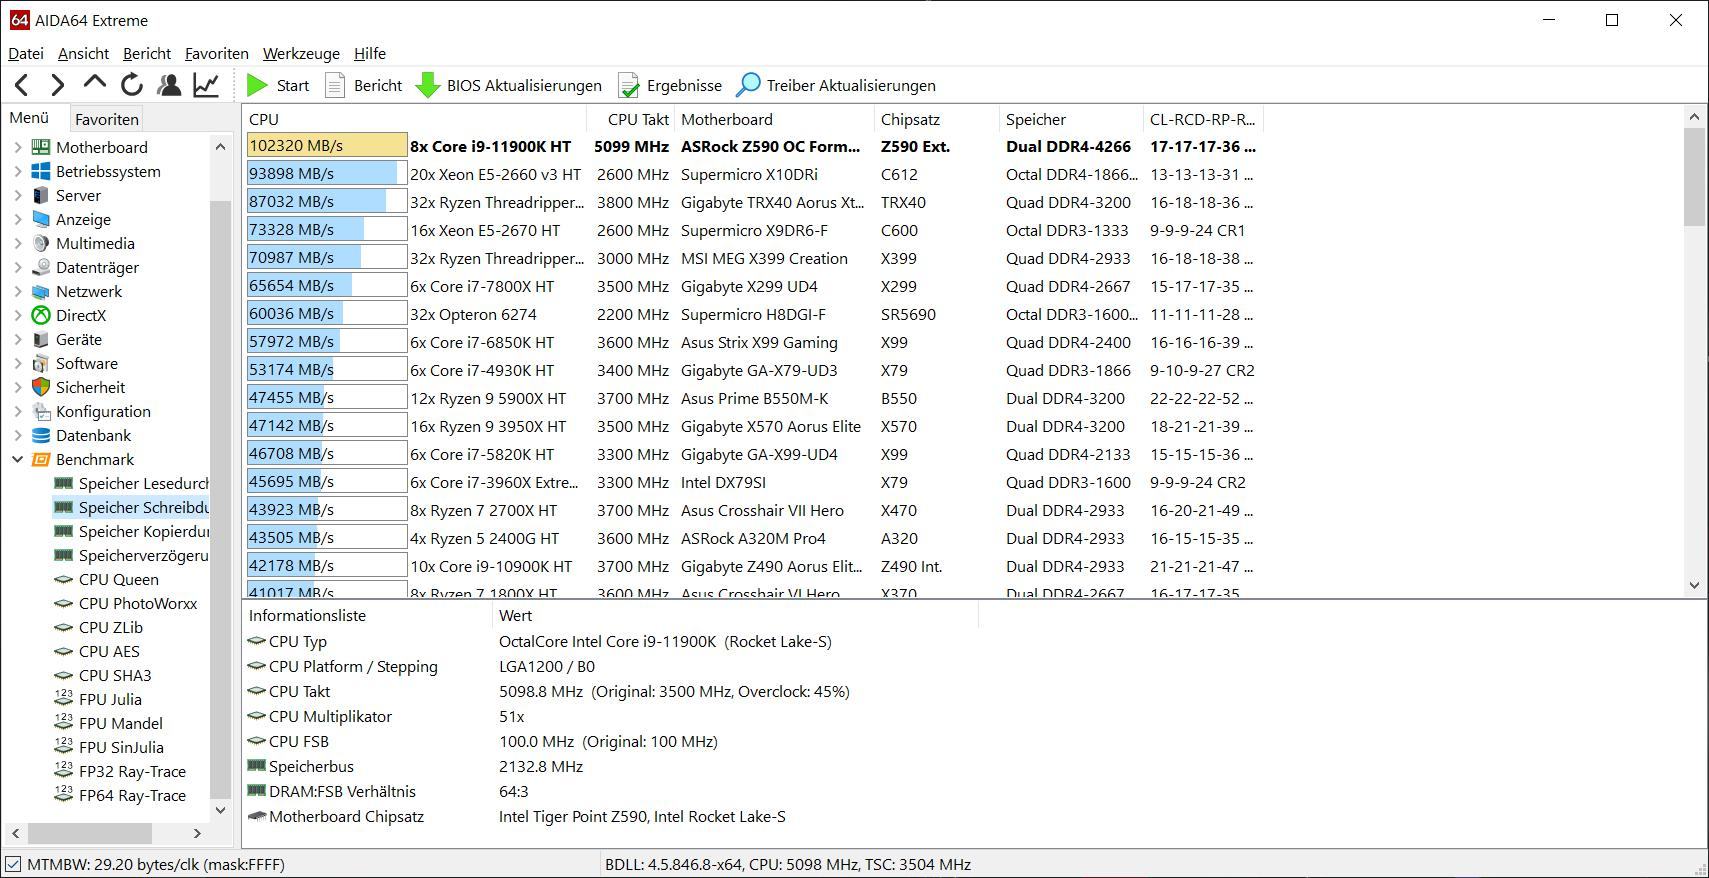
Task: Expand the Datenträger tree node
Action: [x=17, y=267]
